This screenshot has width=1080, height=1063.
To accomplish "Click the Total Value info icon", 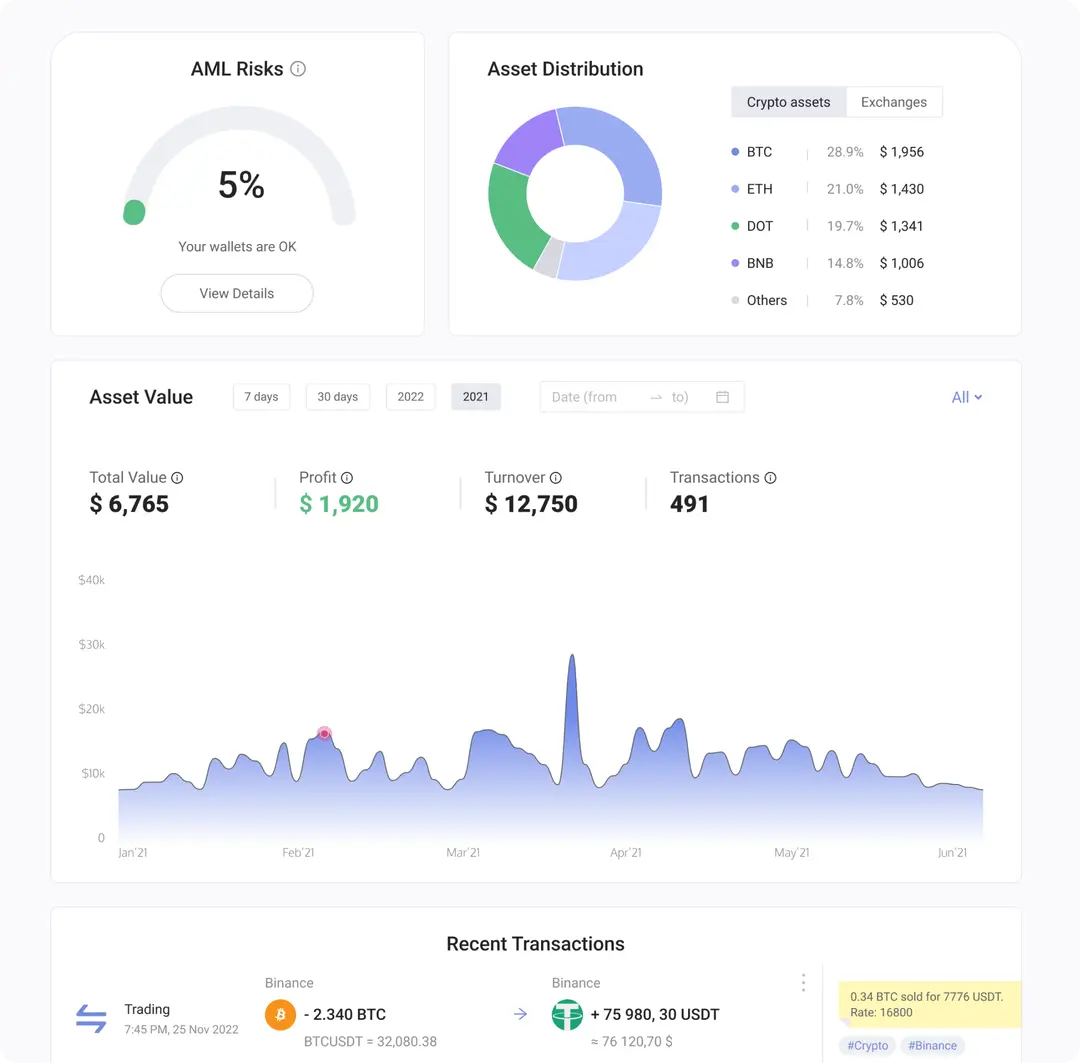I will (177, 478).
